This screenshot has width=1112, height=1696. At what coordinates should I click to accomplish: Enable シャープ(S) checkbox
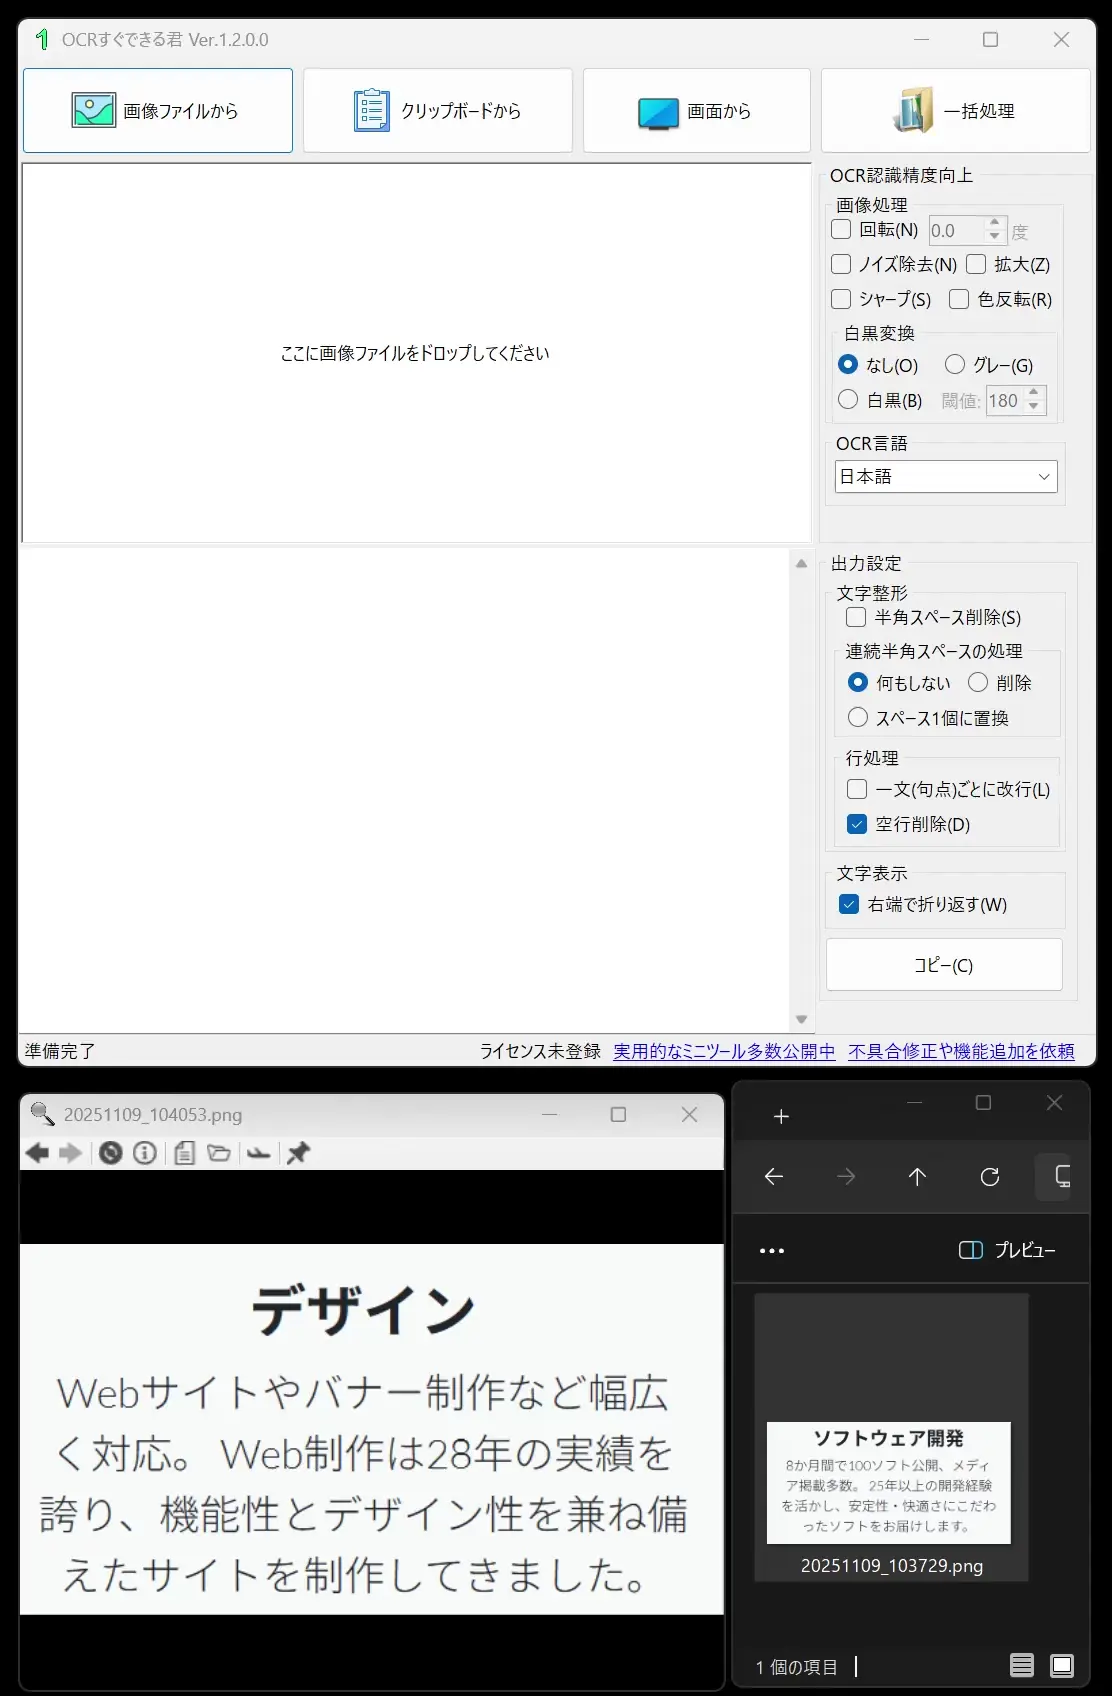(842, 299)
